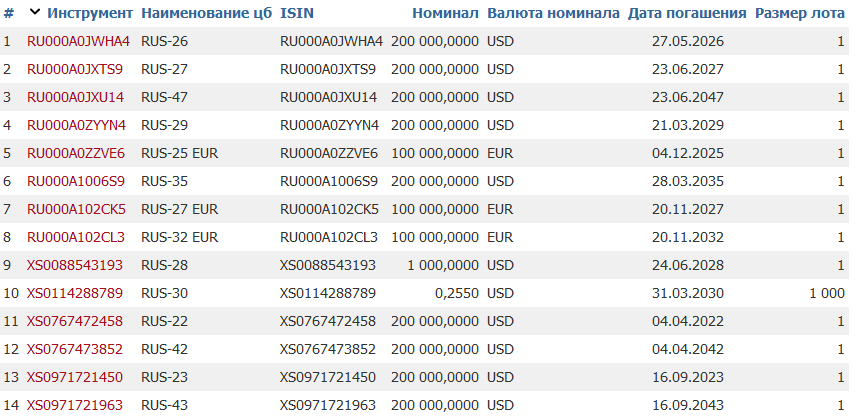This screenshot has width=855, height=419.
Task: Click the ISIN column header
Action: 297,13
